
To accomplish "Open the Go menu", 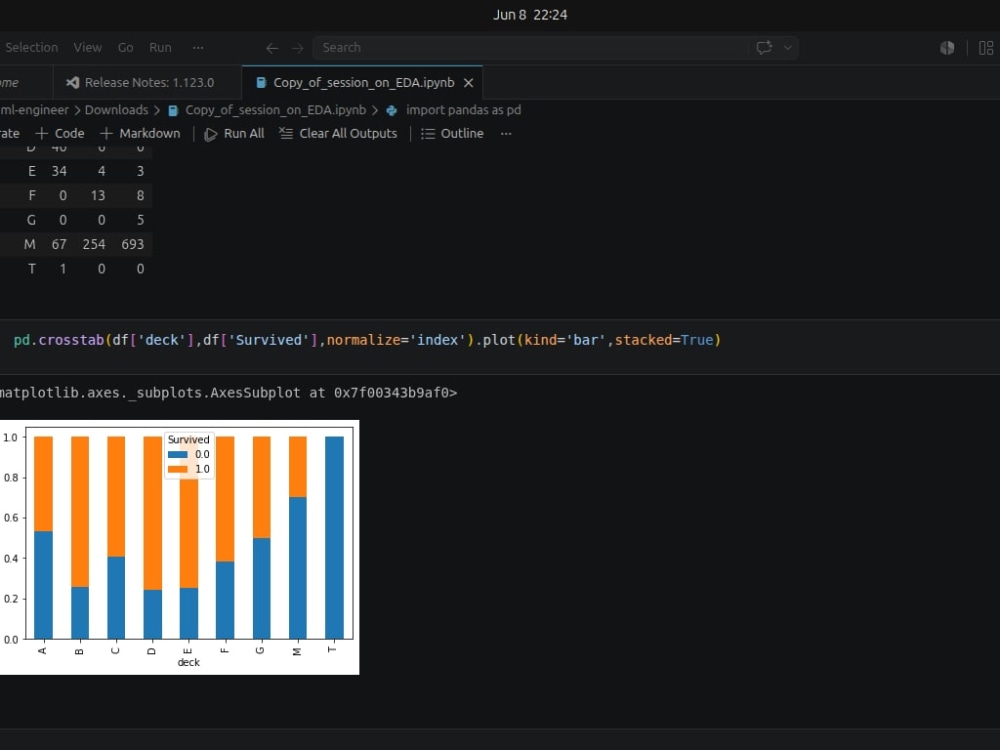I will pos(126,48).
